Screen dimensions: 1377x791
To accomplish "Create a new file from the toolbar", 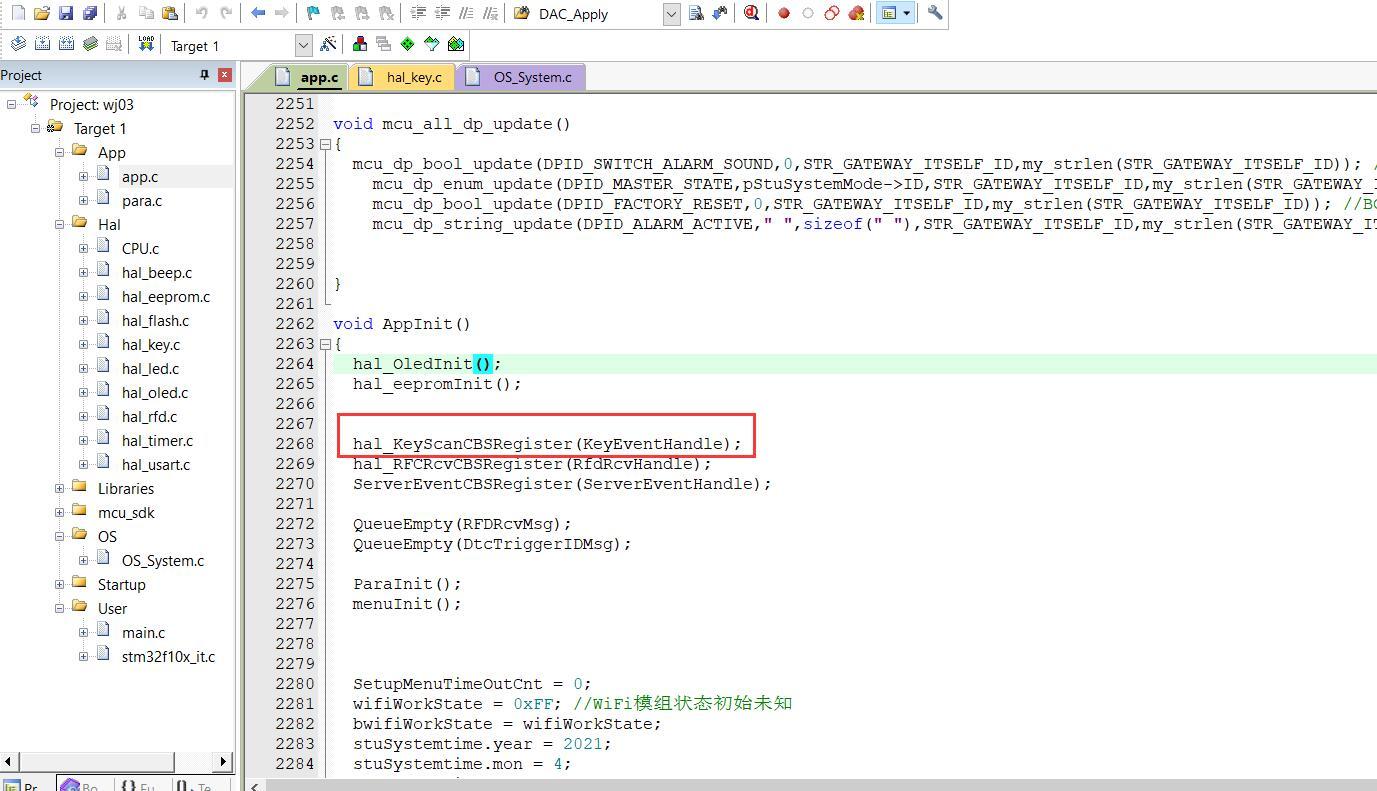I will point(18,14).
